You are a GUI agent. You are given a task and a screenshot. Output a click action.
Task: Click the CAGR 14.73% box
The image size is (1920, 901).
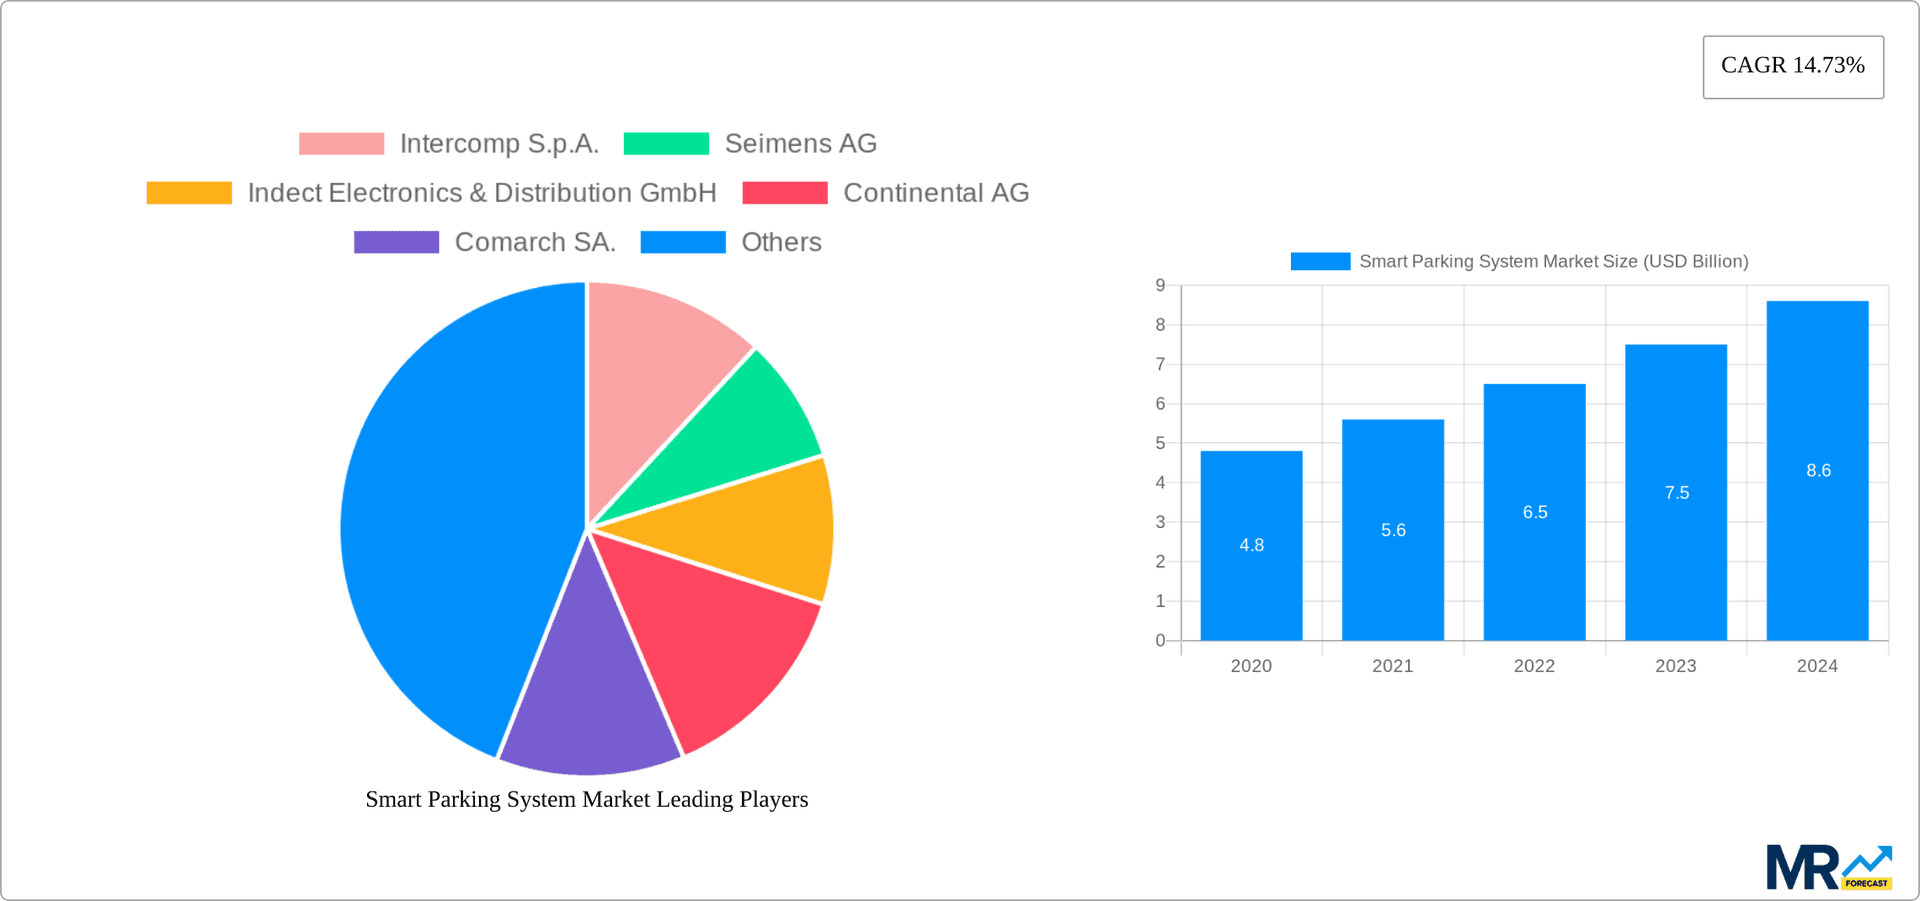pos(1793,66)
